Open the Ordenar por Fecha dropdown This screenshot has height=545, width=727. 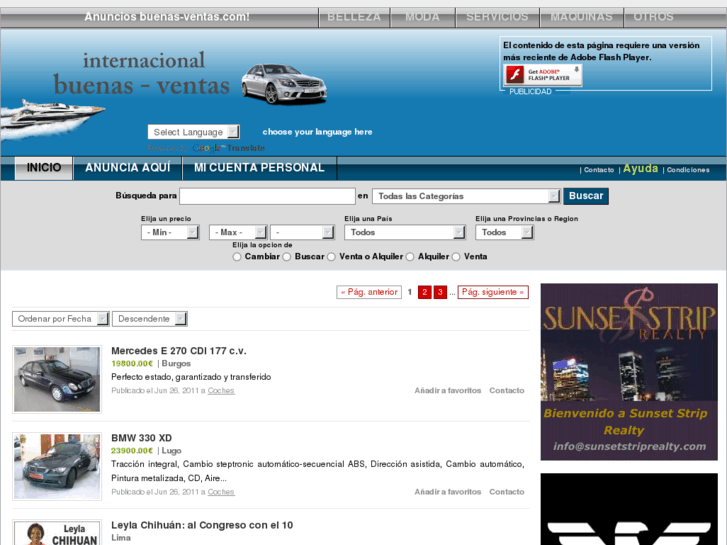click(60, 319)
